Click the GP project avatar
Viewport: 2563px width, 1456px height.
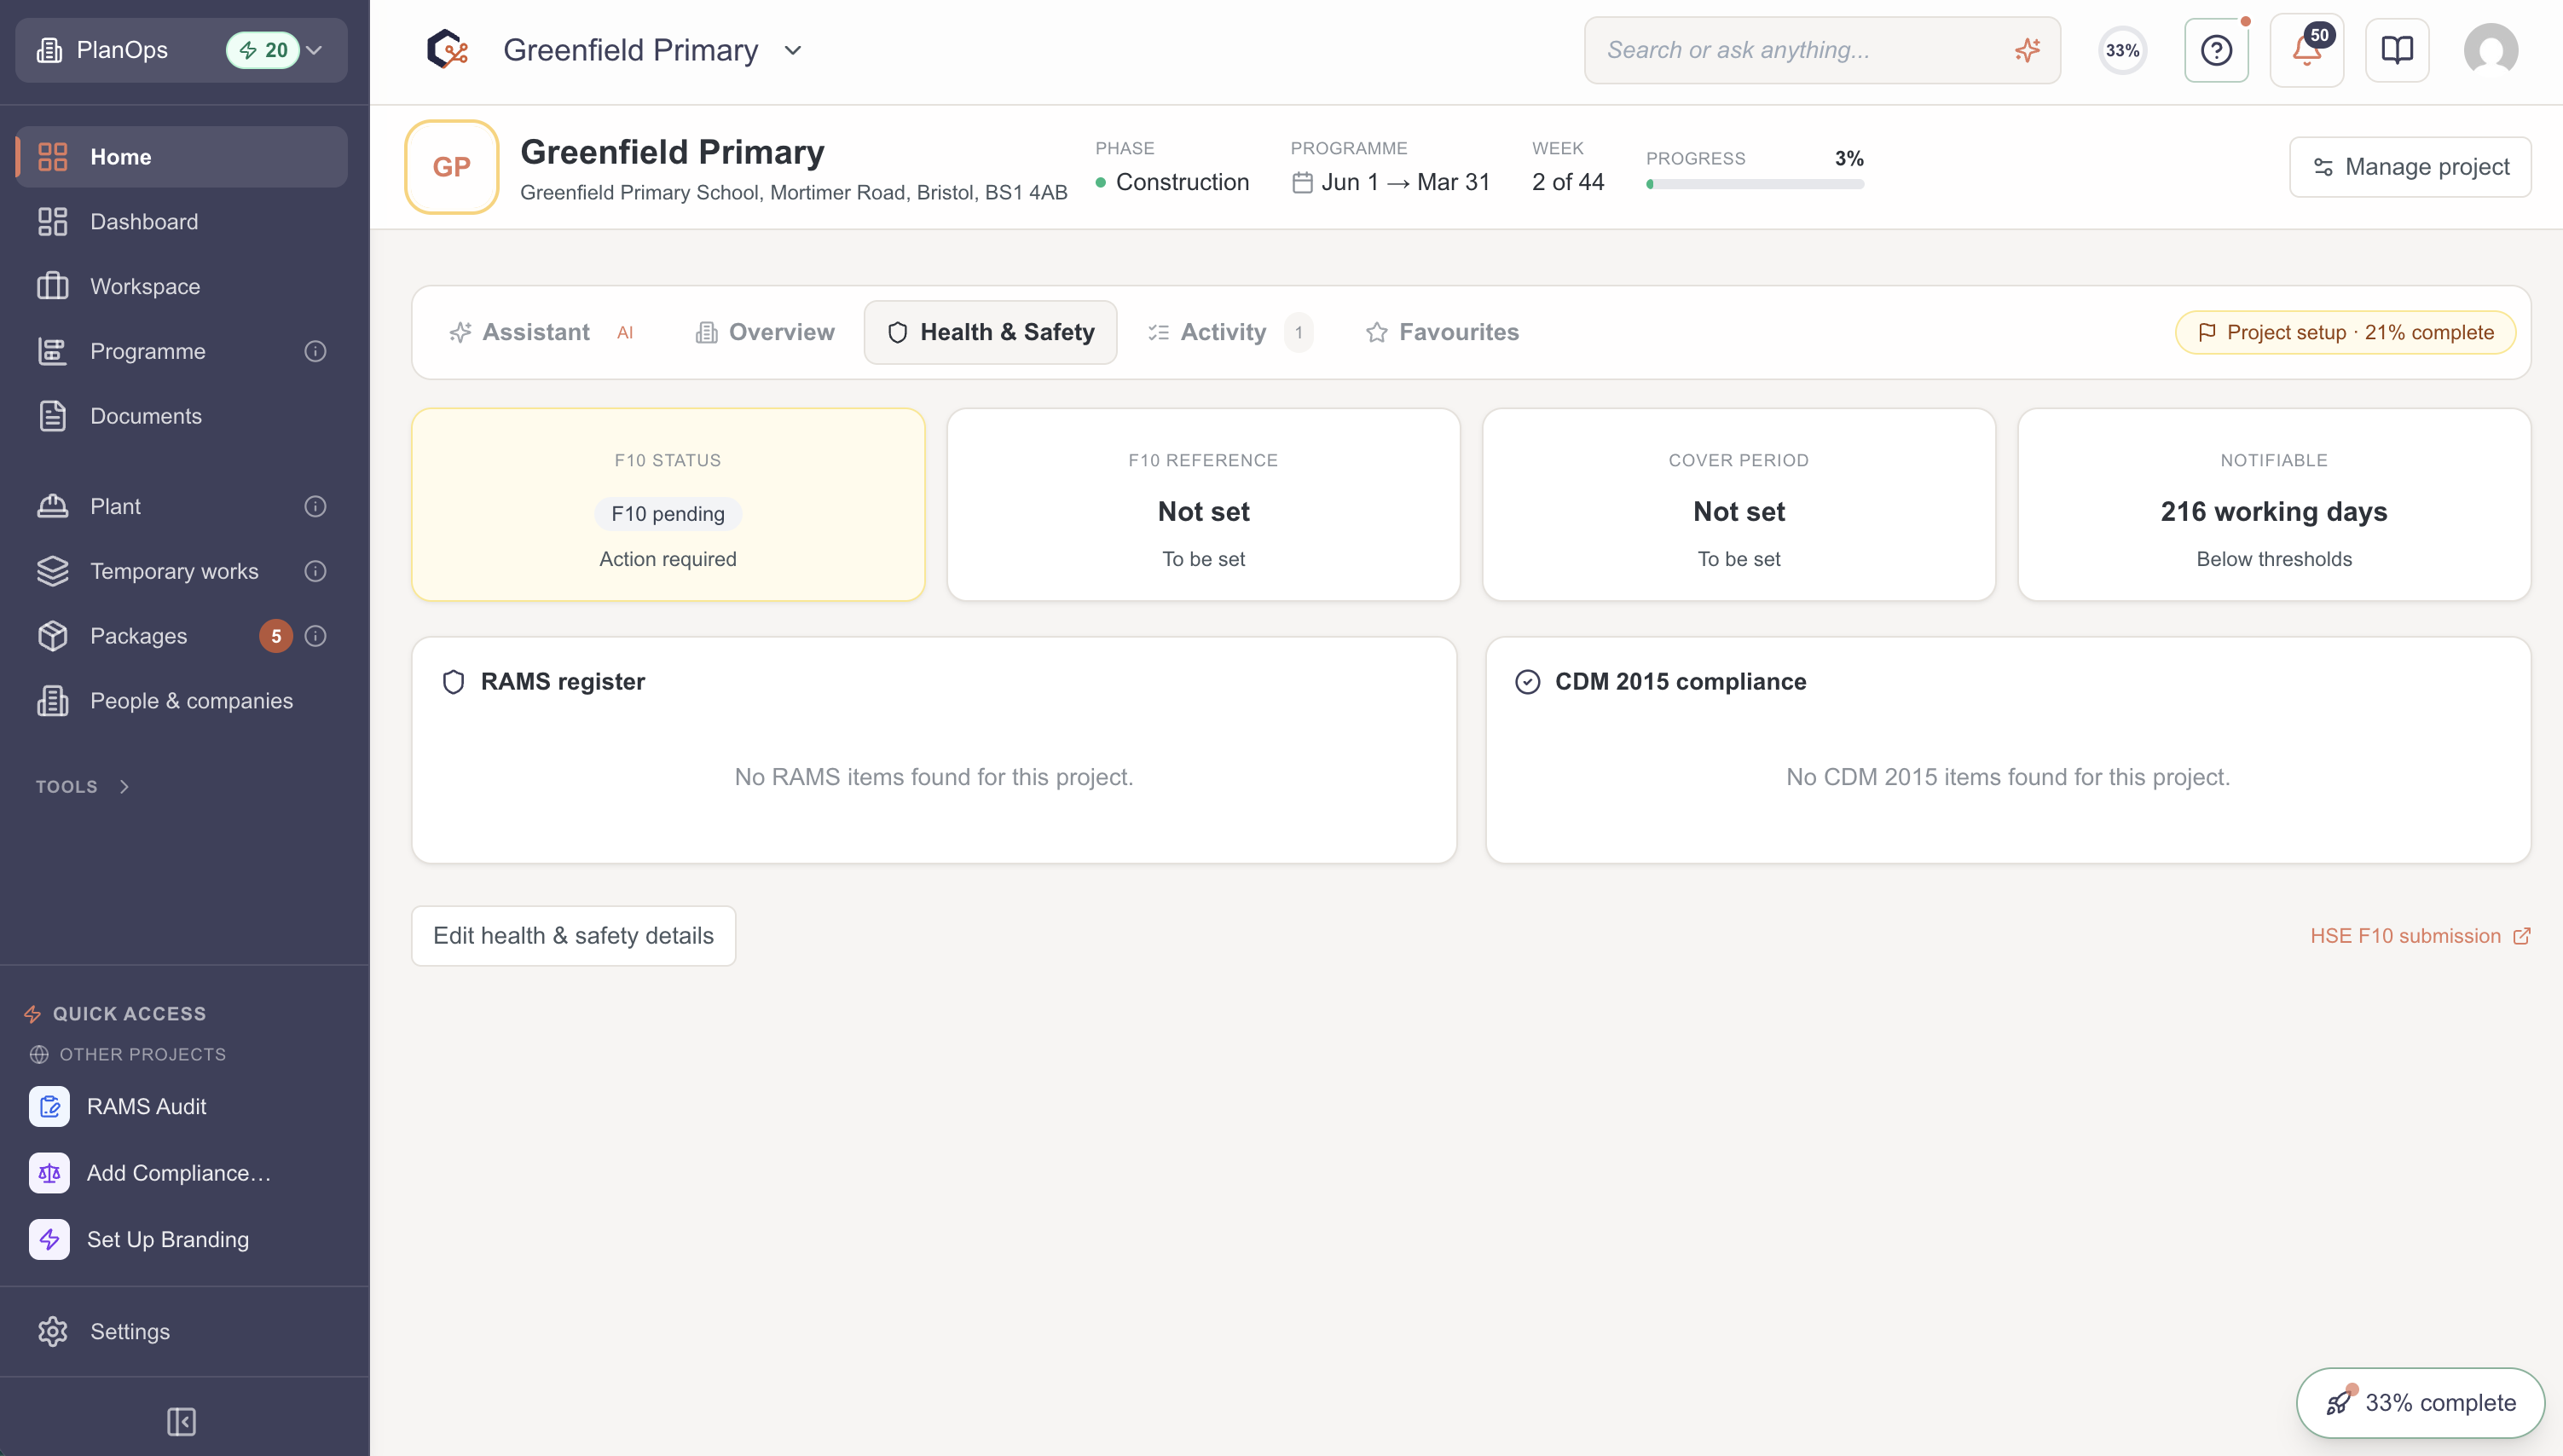[x=451, y=167]
